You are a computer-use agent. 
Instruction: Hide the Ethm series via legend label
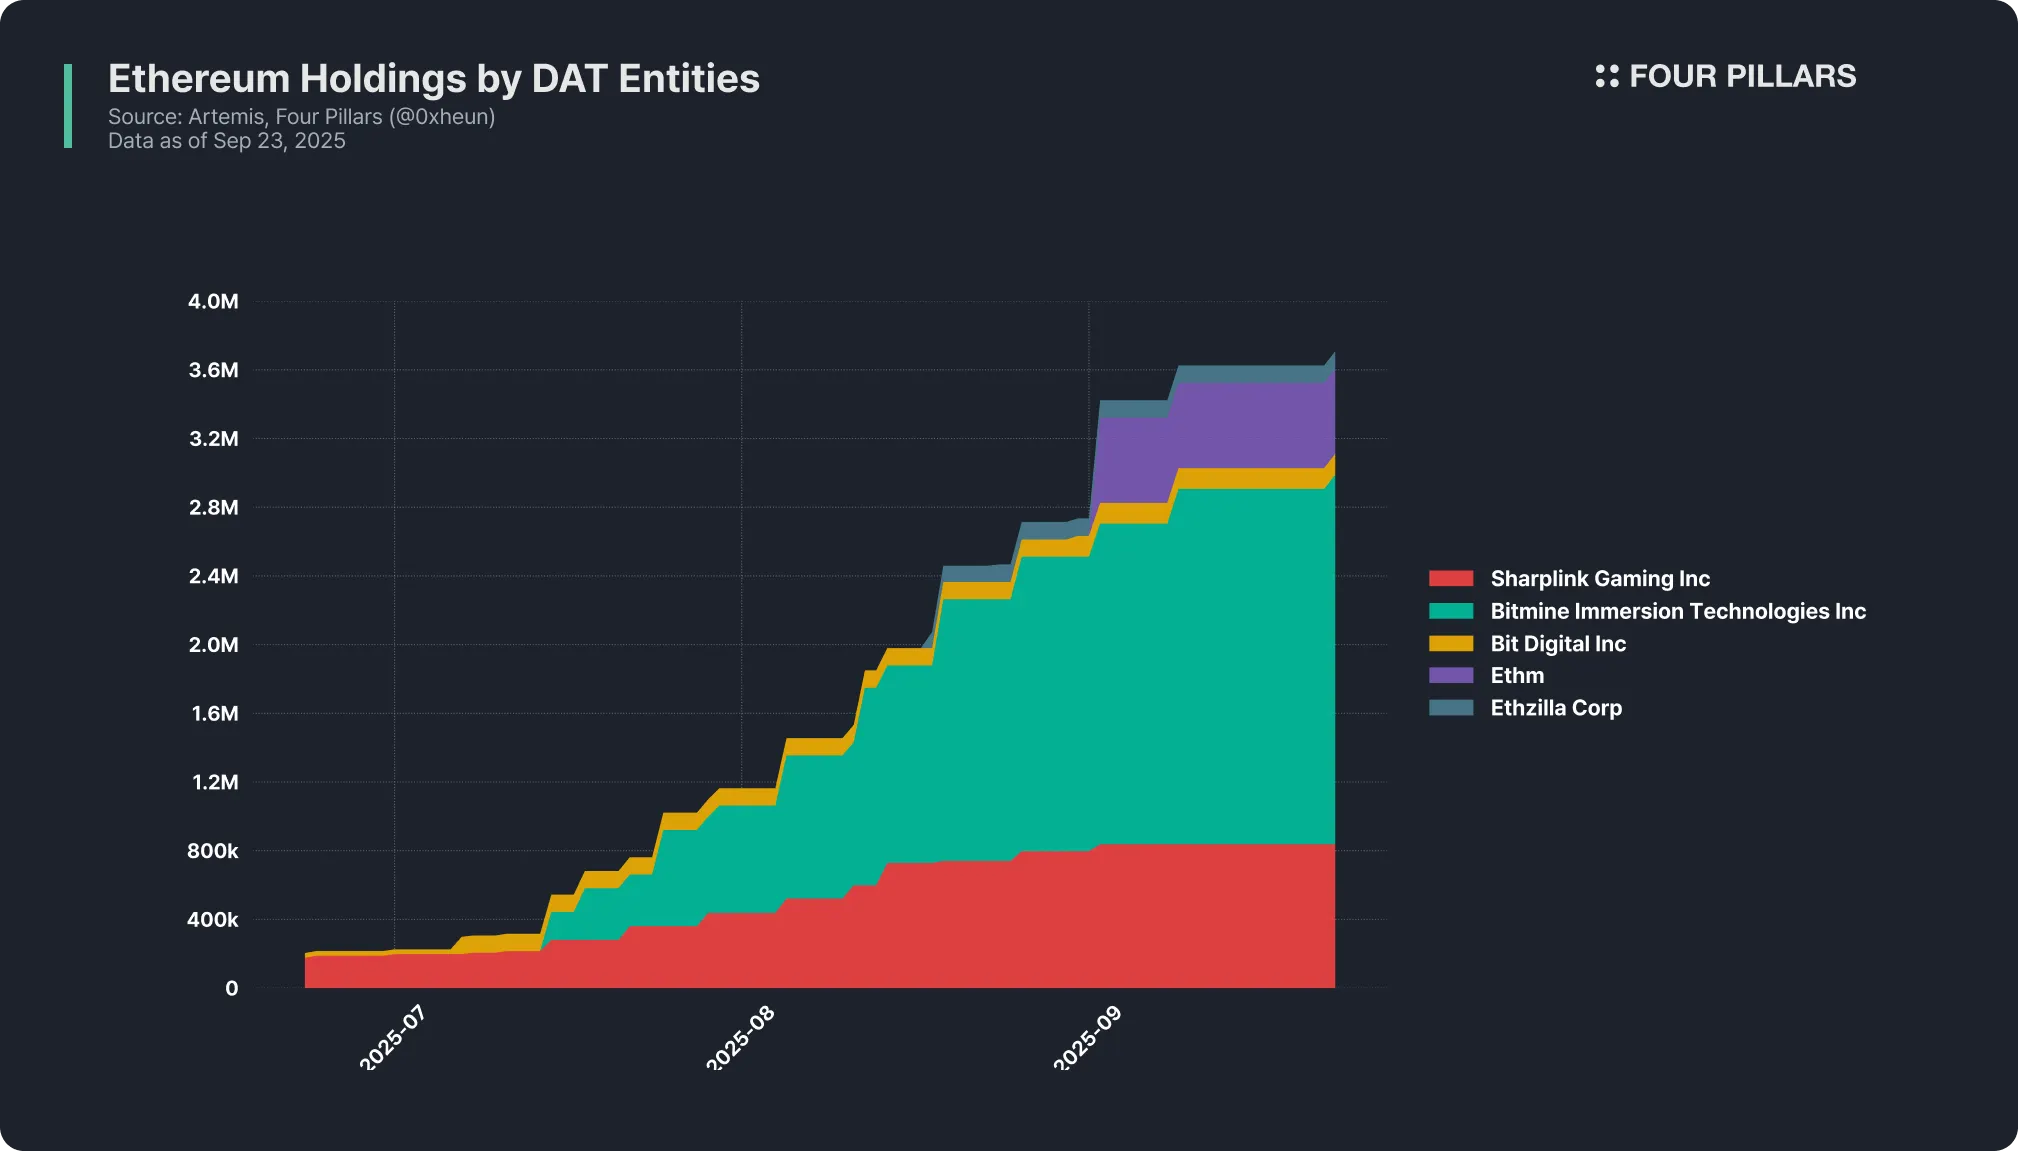click(1516, 675)
